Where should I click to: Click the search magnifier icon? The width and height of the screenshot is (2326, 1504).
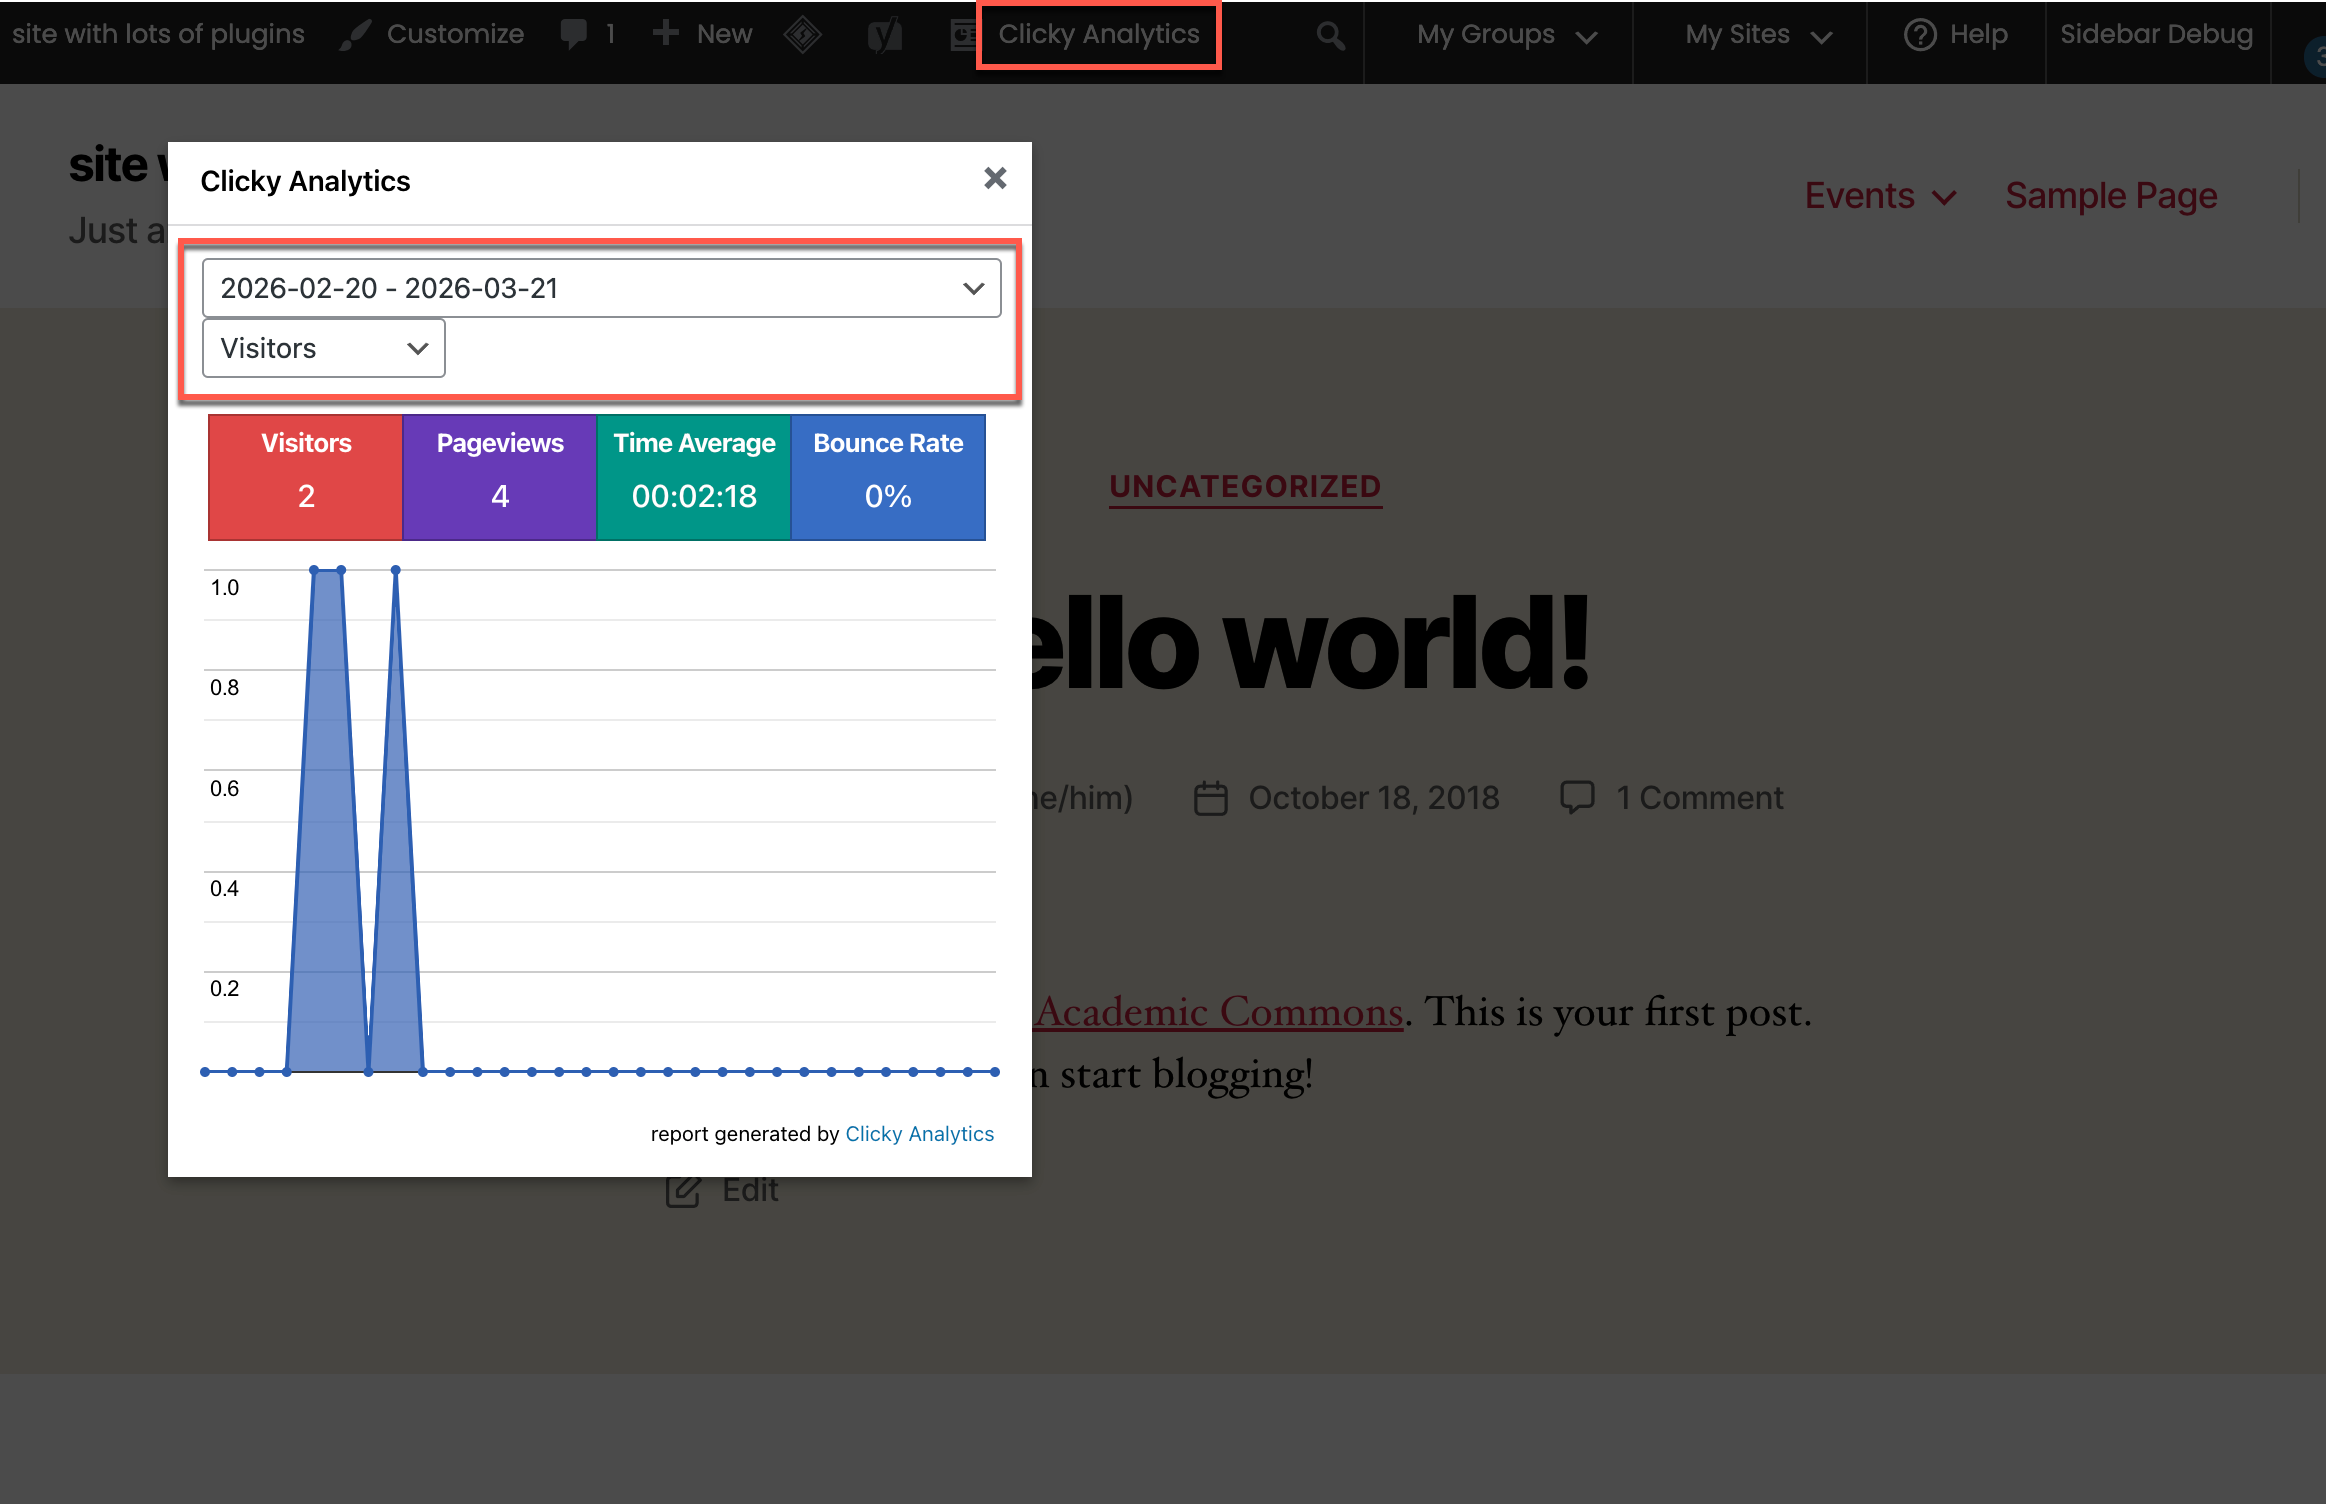coord(1330,36)
